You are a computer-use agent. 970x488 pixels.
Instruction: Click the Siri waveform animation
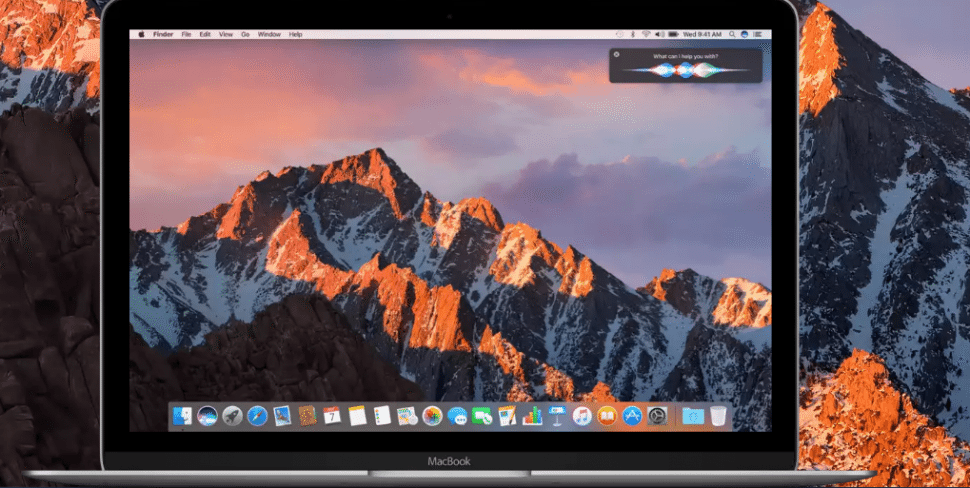(685, 70)
